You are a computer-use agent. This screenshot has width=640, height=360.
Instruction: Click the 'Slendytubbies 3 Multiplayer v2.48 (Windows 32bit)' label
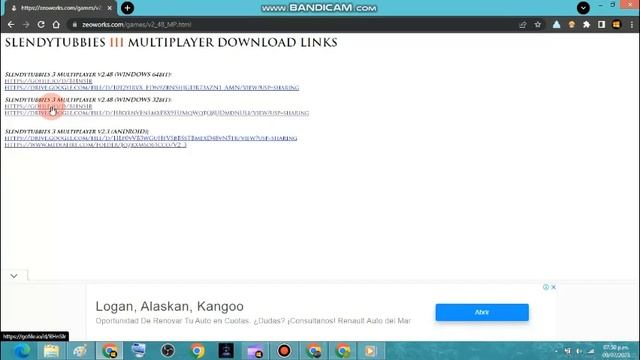pyautogui.click(x=88, y=100)
